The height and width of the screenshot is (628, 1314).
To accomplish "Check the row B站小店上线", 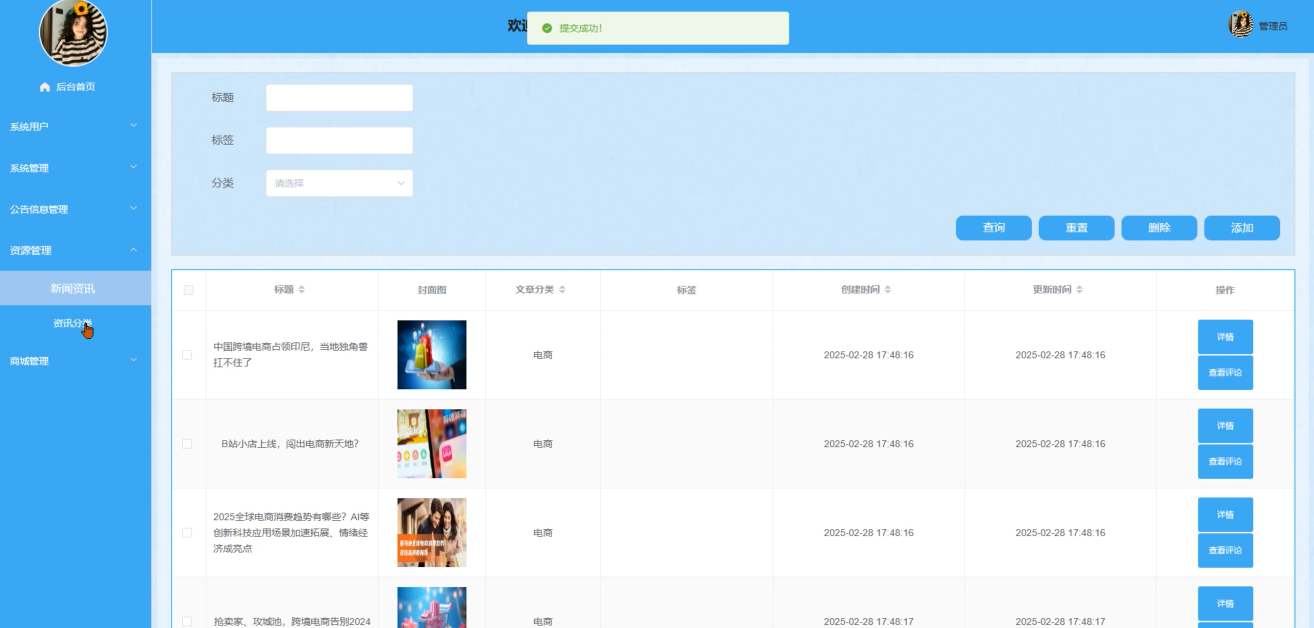I will [187, 444].
